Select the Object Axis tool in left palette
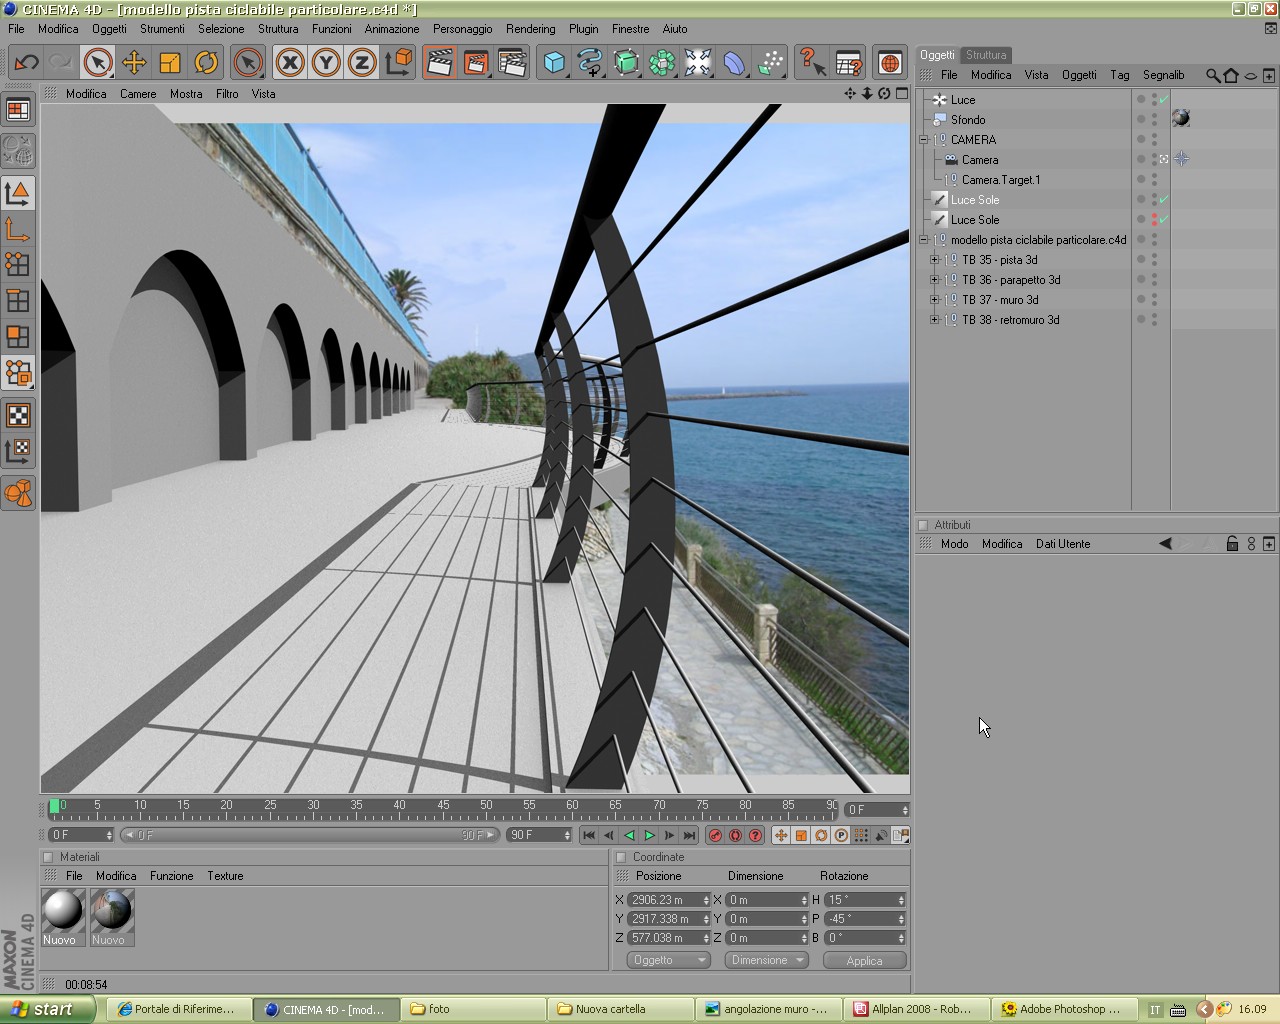This screenshot has width=1280, height=1024. point(18,229)
